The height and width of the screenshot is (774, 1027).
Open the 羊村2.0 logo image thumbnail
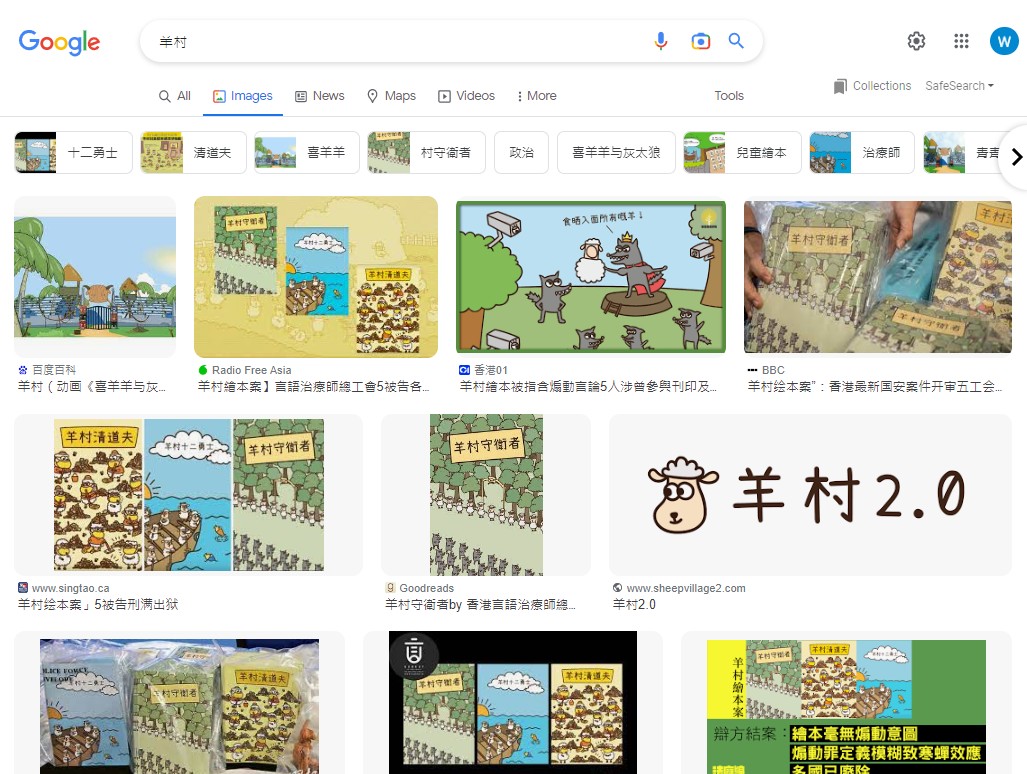[x=810, y=494]
